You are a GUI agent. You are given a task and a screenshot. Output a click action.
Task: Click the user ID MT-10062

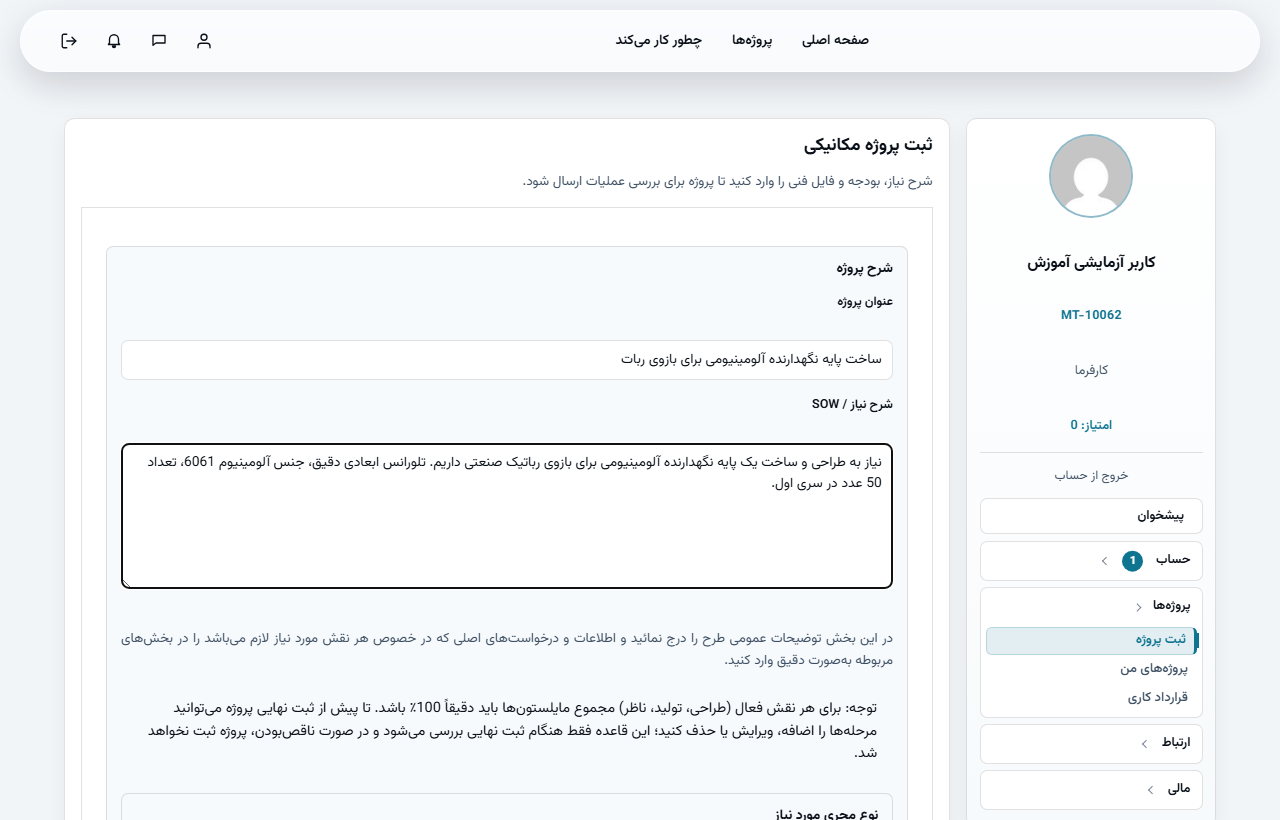[x=1091, y=315]
